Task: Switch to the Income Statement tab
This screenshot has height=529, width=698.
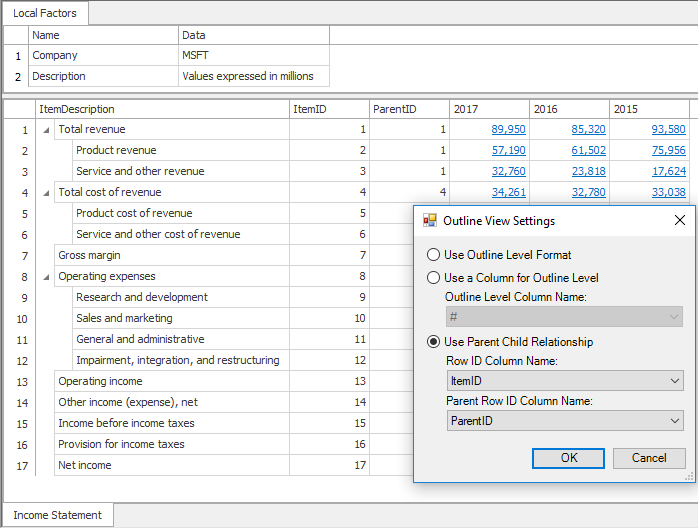Action: [x=57, y=515]
